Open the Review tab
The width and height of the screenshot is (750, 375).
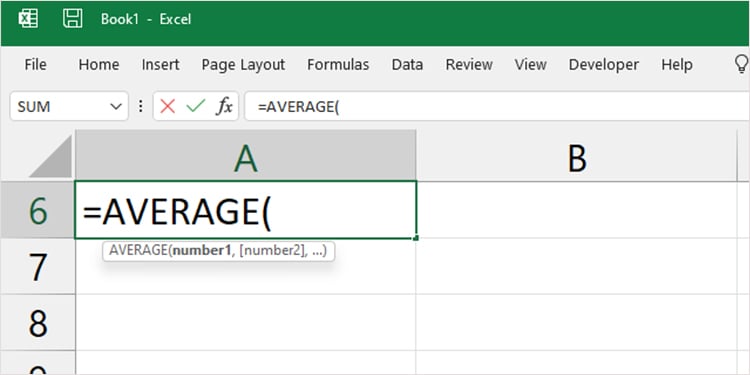[x=469, y=65]
